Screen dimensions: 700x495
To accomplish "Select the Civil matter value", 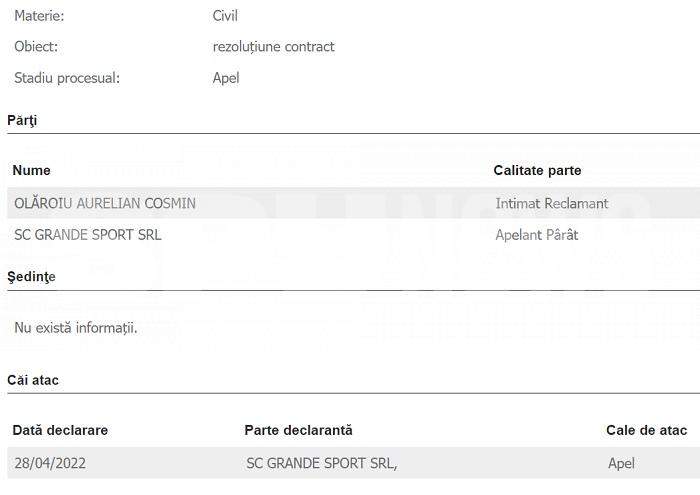I will pos(225,16).
